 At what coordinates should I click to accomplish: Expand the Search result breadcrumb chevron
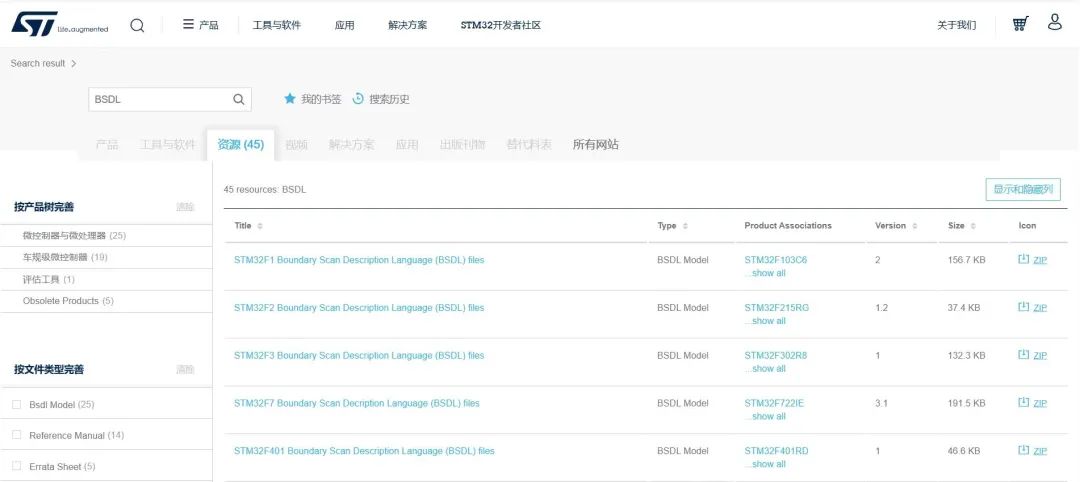click(x=74, y=63)
